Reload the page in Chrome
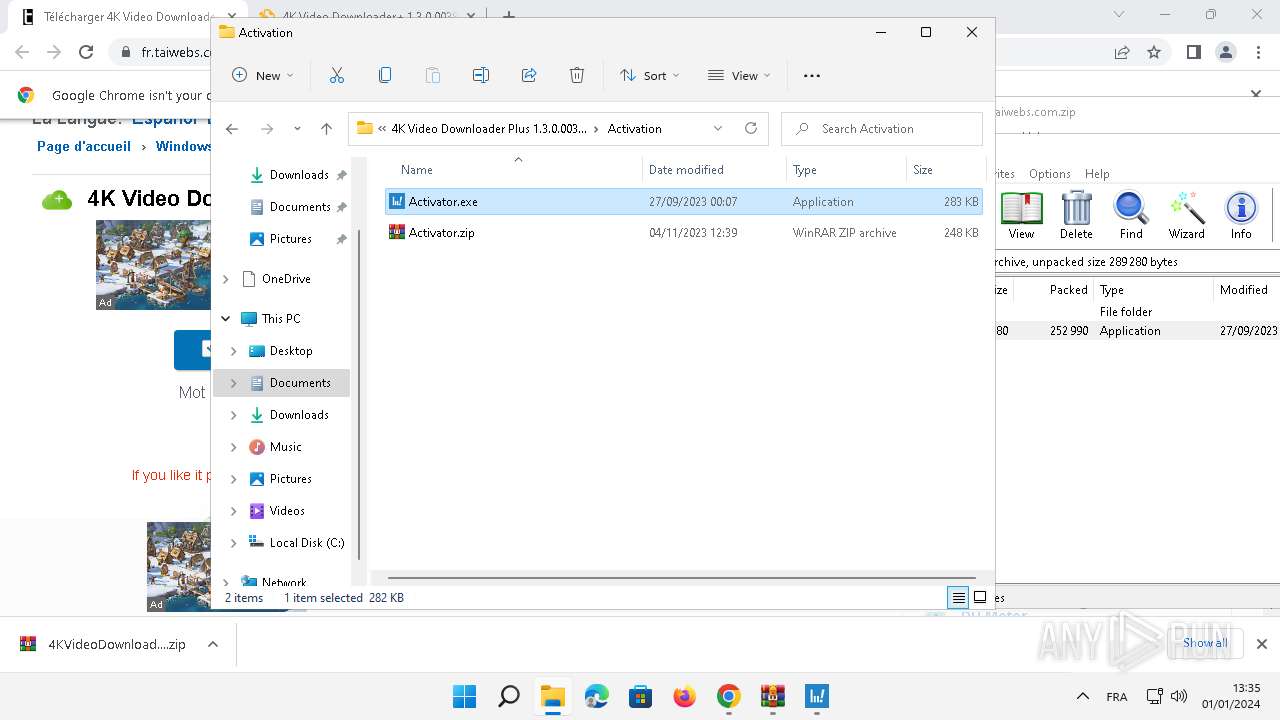Image resolution: width=1280 pixels, height=720 pixels. click(86, 52)
